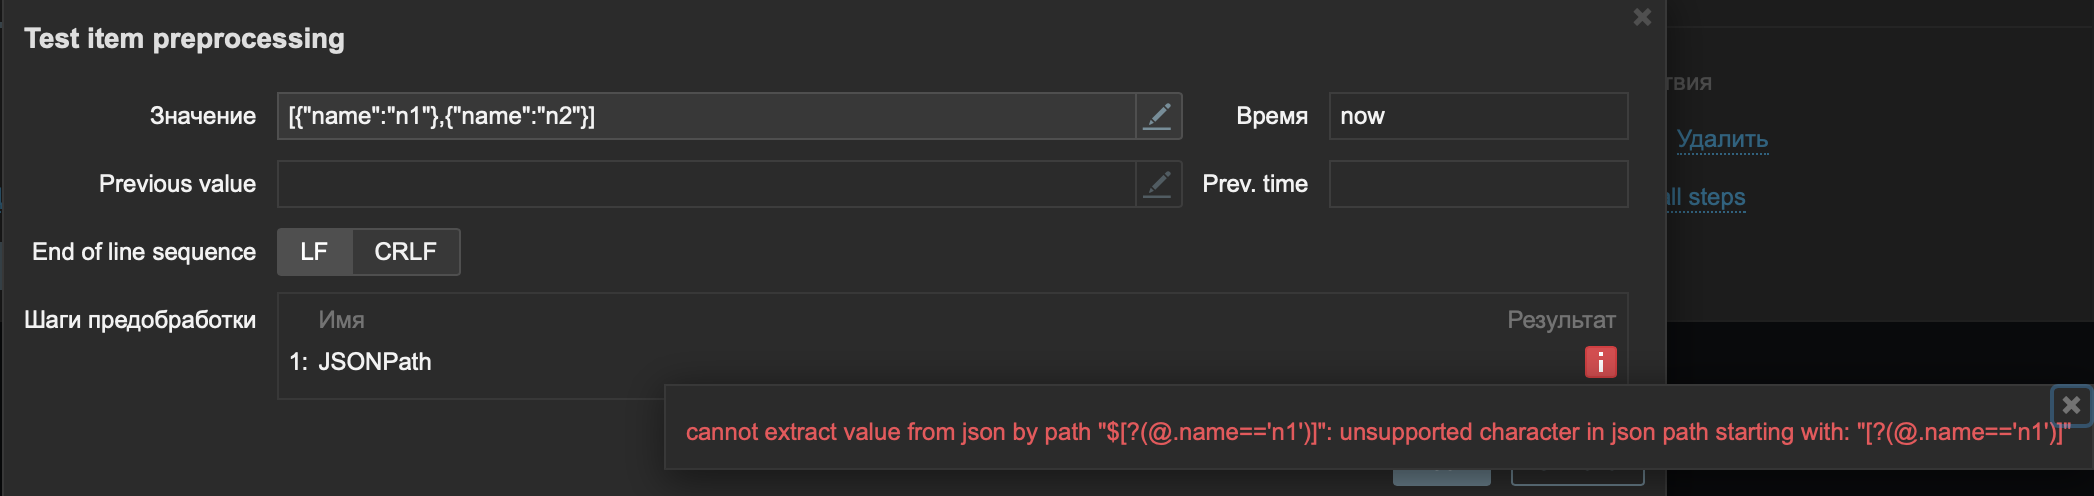Click the Имя column header
The image size is (2094, 496).
pyautogui.click(x=341, y=320)
